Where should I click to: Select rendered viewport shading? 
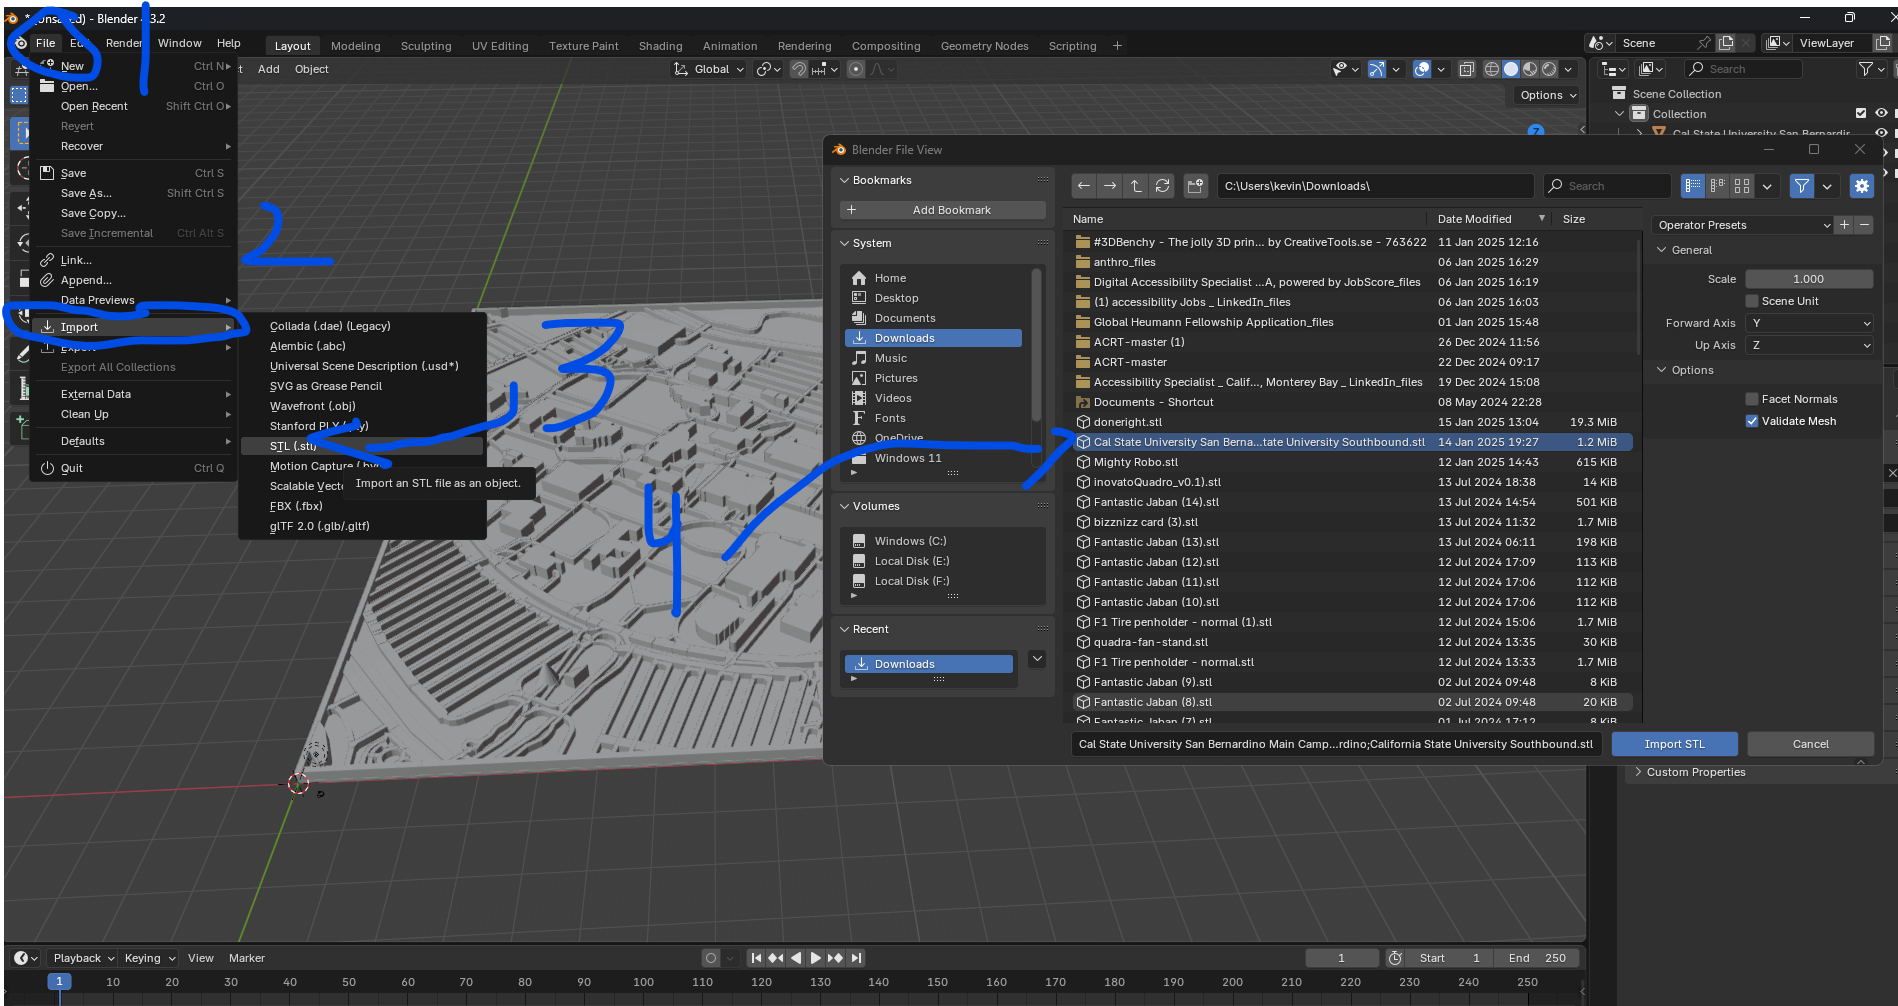1549,69
